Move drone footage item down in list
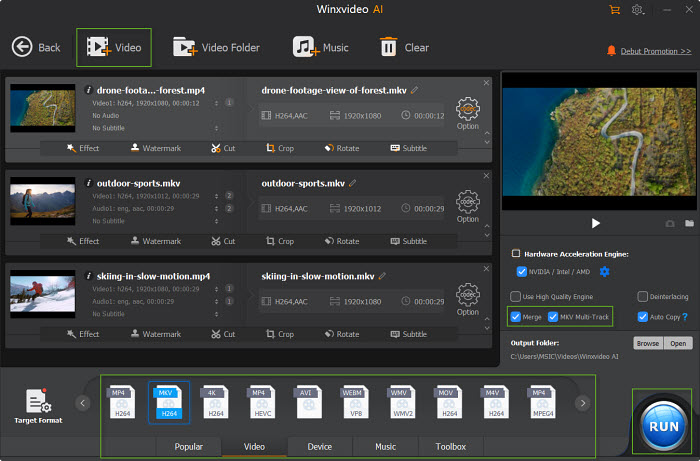Viewport: 700px width, 461px height. 487,142
